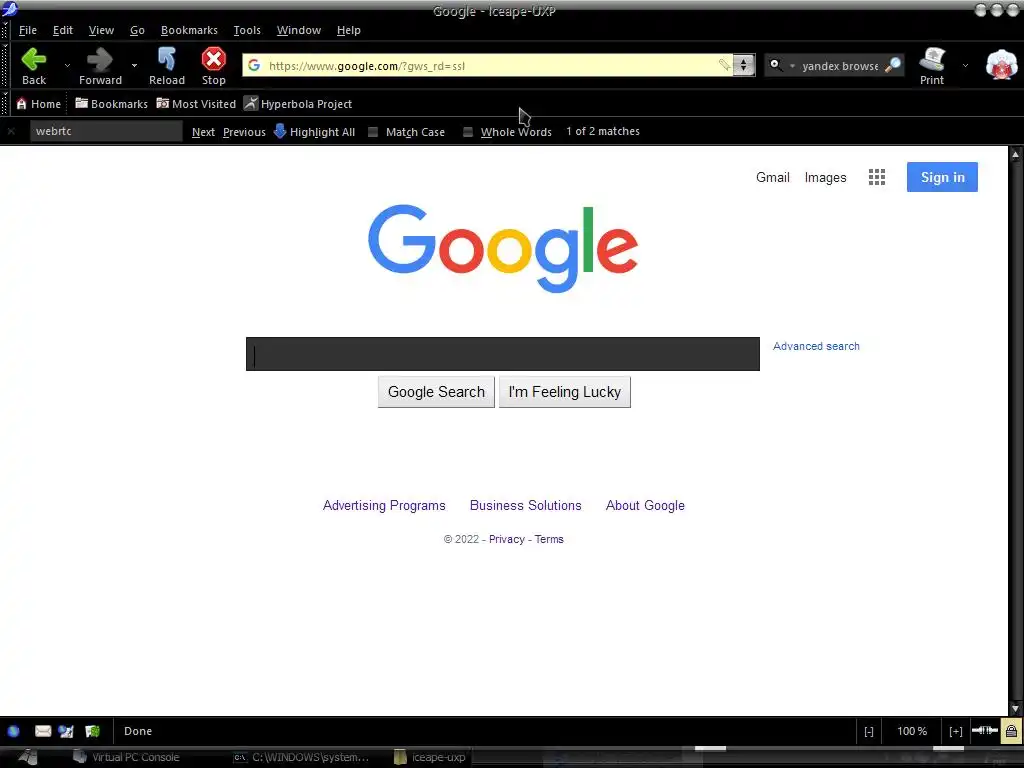This screenshot has width=1024, height=768.
Task: Open the Home bookmark in the toolbar
Action: point(39,104)
